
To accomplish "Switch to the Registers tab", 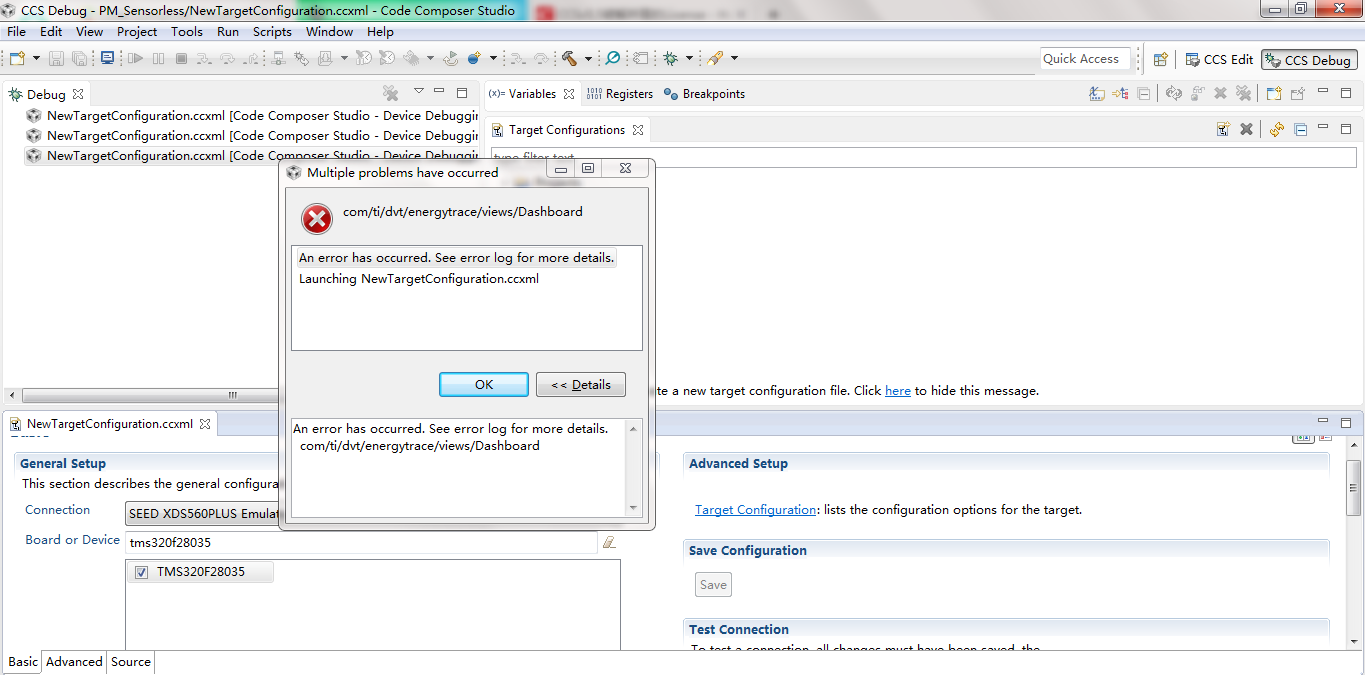I will point(619,94).
